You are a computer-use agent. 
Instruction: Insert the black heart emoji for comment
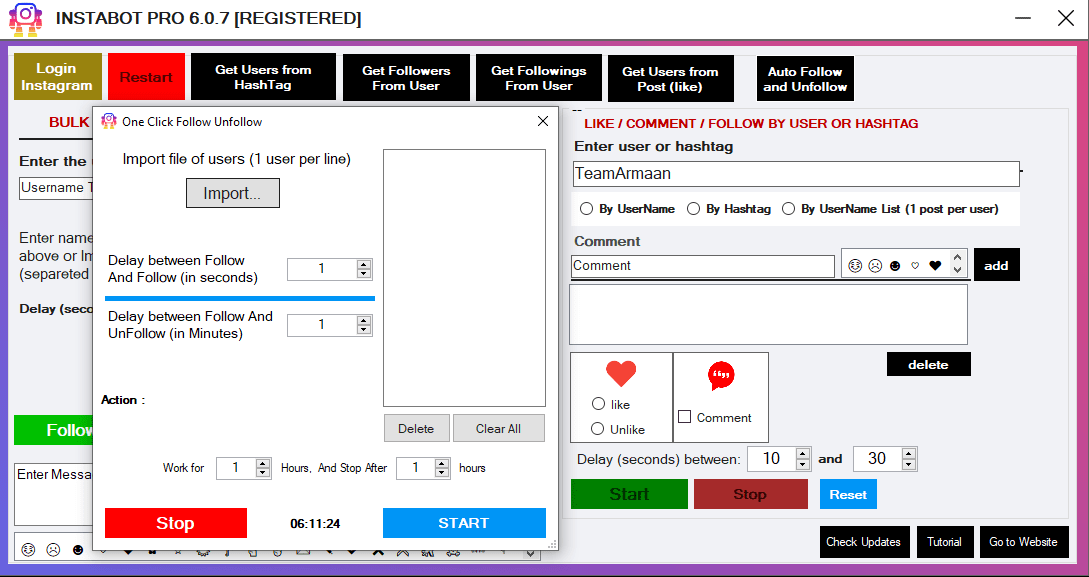[x=935, y=265]
